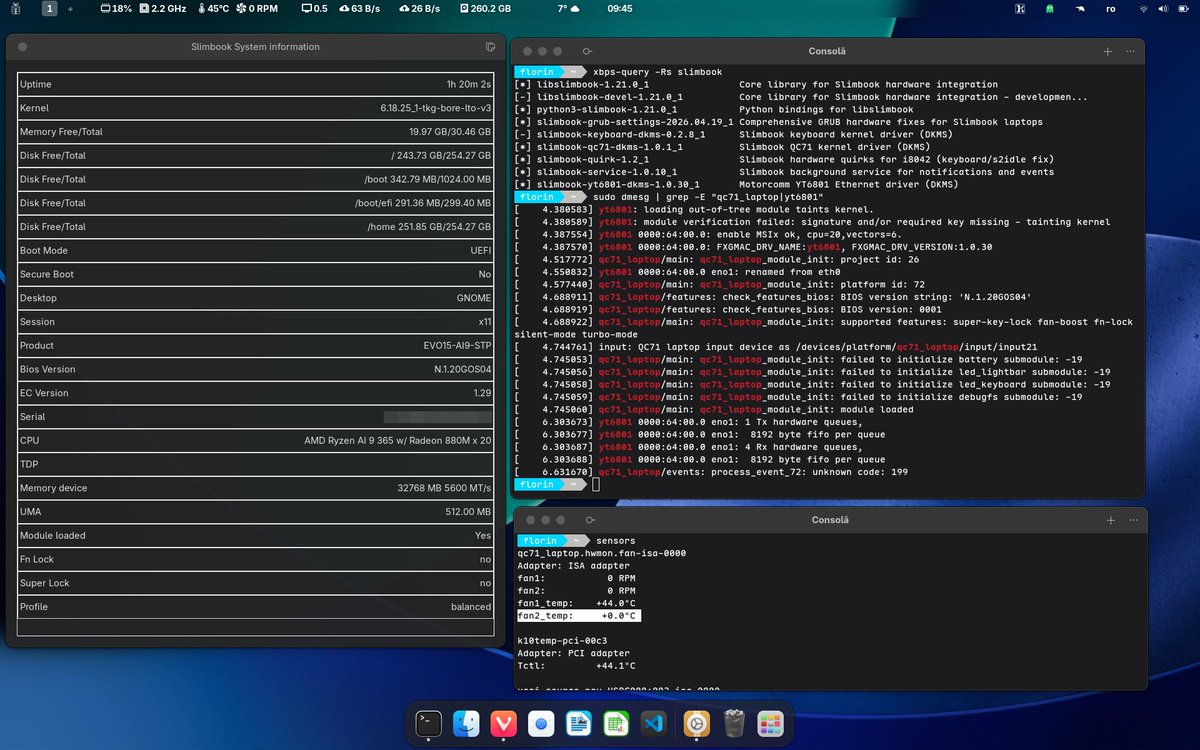
Task: Add a workspace with the top bar plus
Action: [70, 8]
